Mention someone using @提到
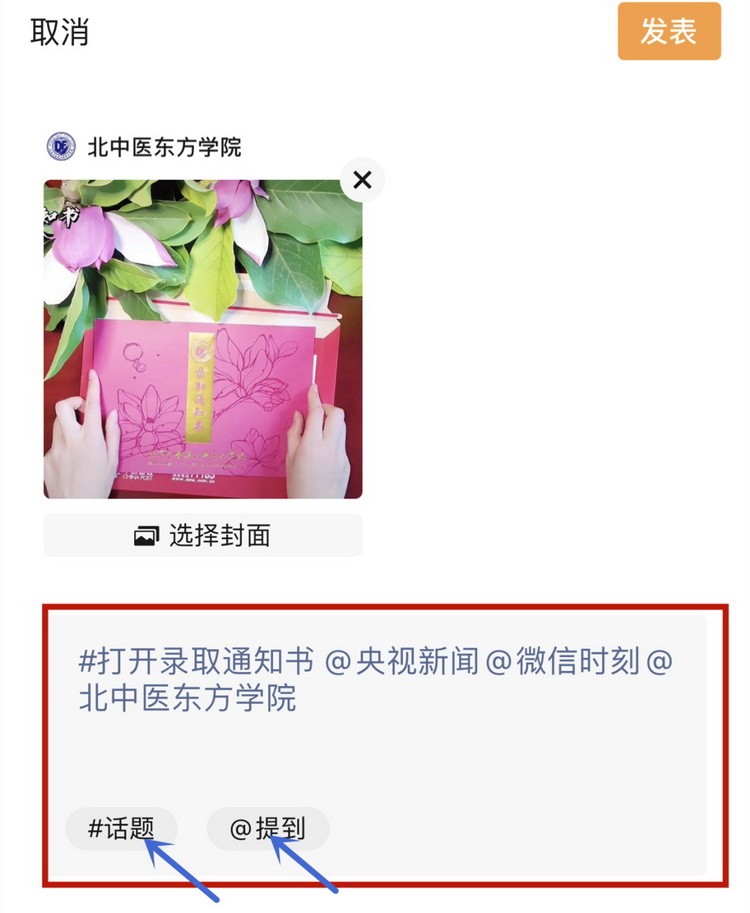The height and width of the screenshot is (913, 750). [268, 828]
